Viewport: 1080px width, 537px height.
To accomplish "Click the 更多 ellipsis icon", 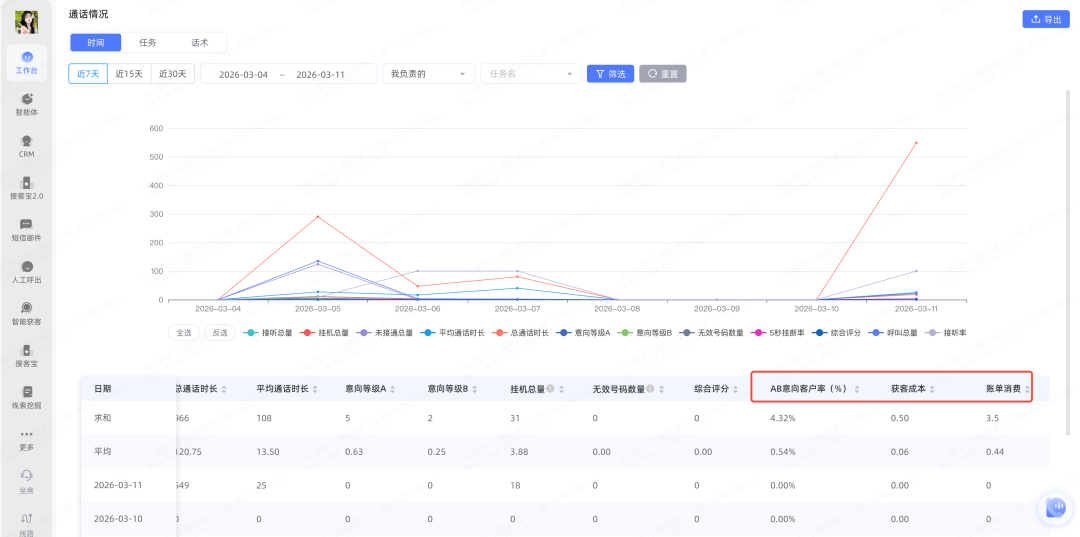I will pos(27,435).
